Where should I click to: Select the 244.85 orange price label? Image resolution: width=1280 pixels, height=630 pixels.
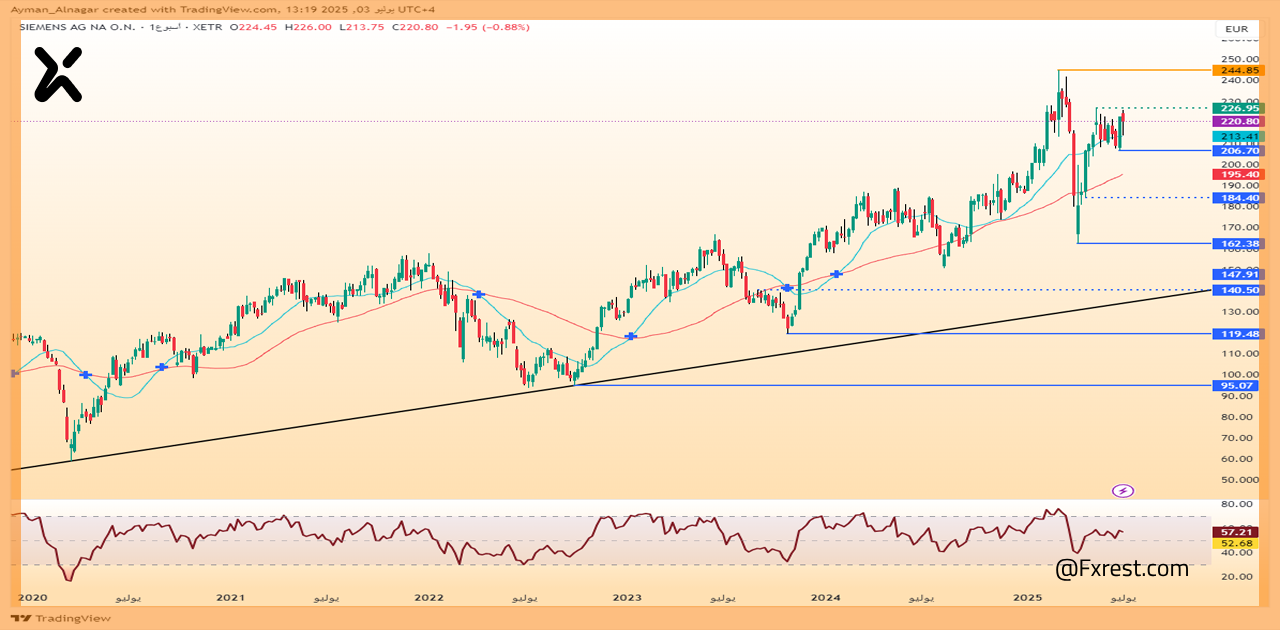(1238, 70)
